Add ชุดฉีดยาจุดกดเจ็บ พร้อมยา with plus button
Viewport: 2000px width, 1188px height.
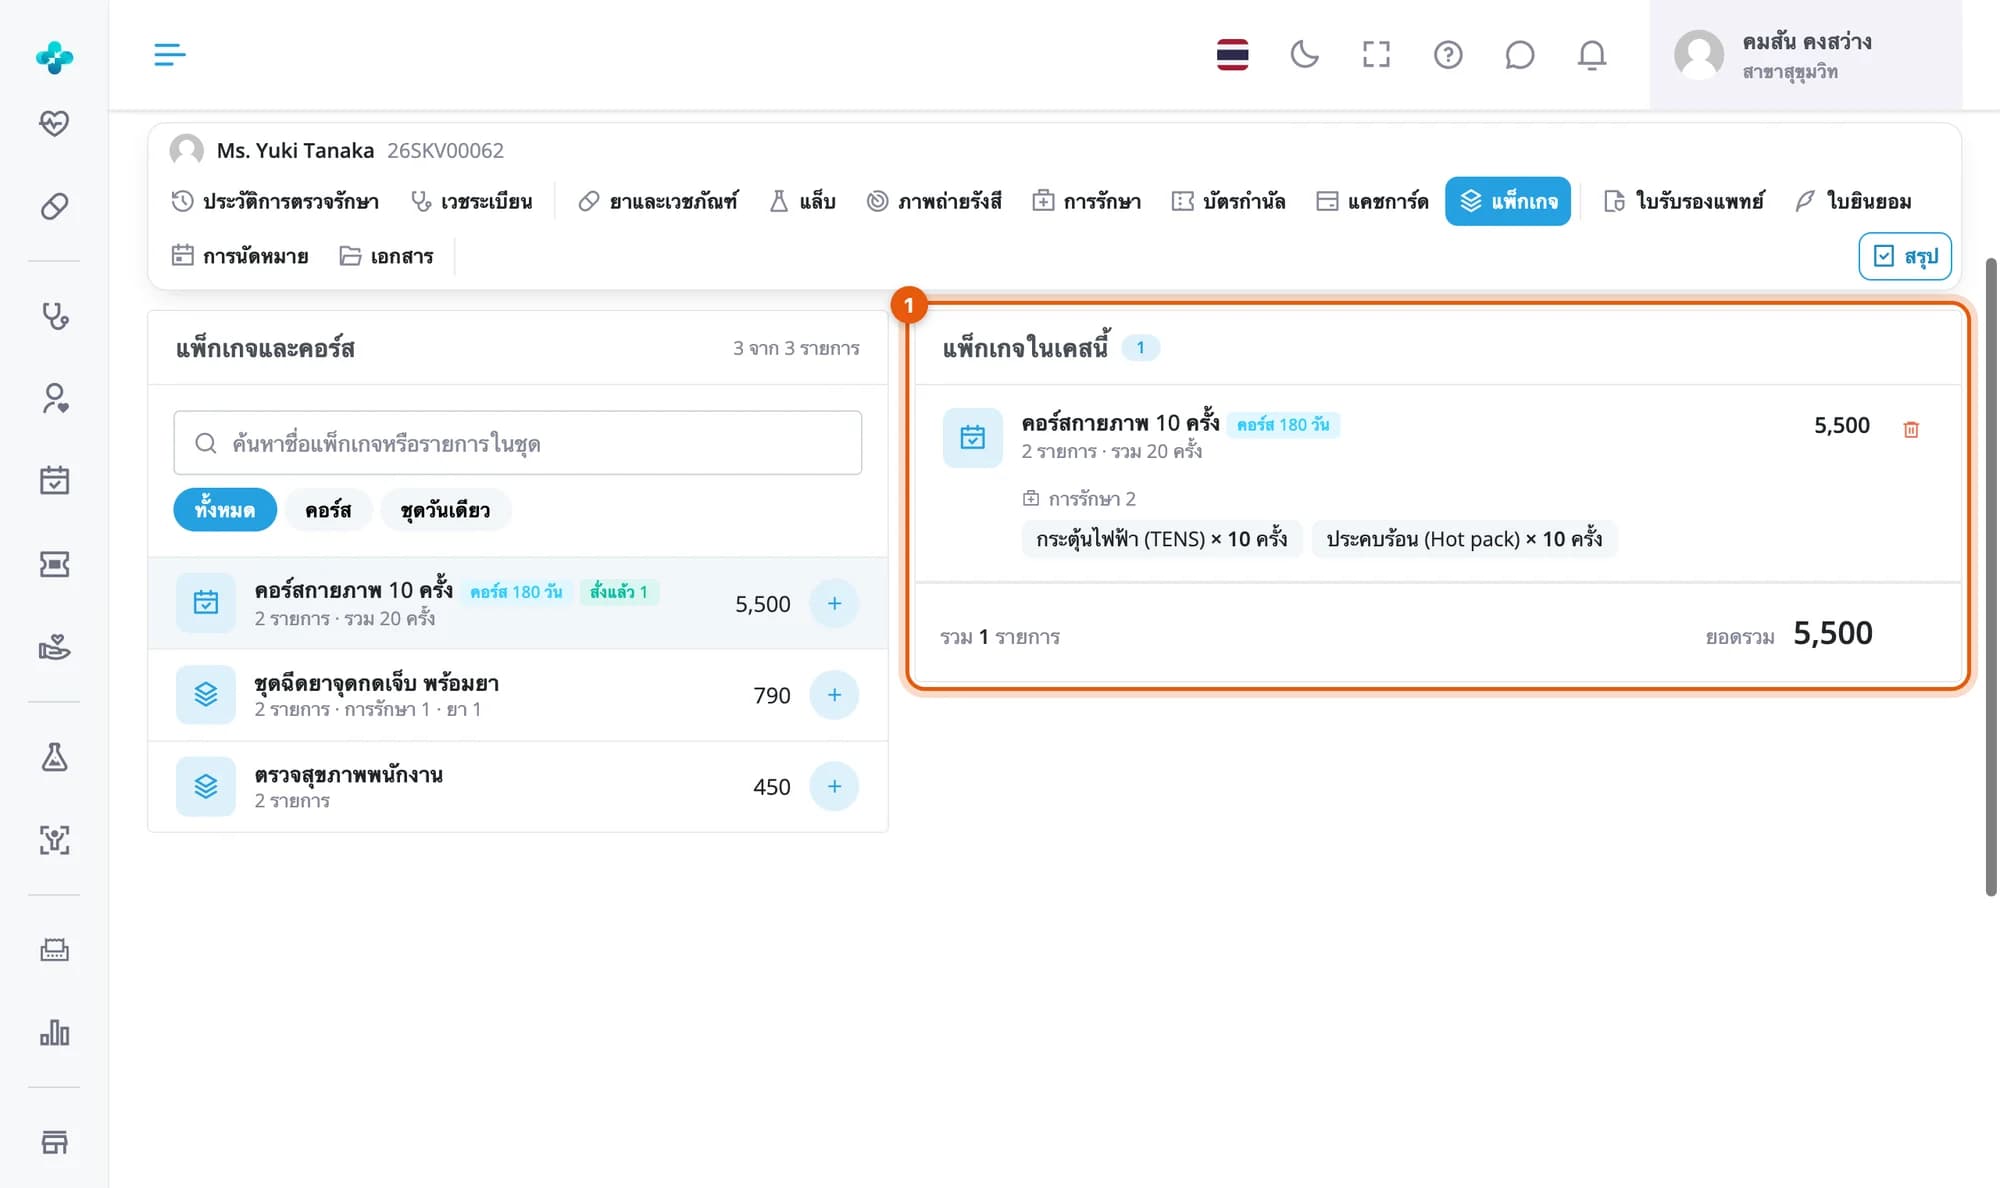pos(834,695)
